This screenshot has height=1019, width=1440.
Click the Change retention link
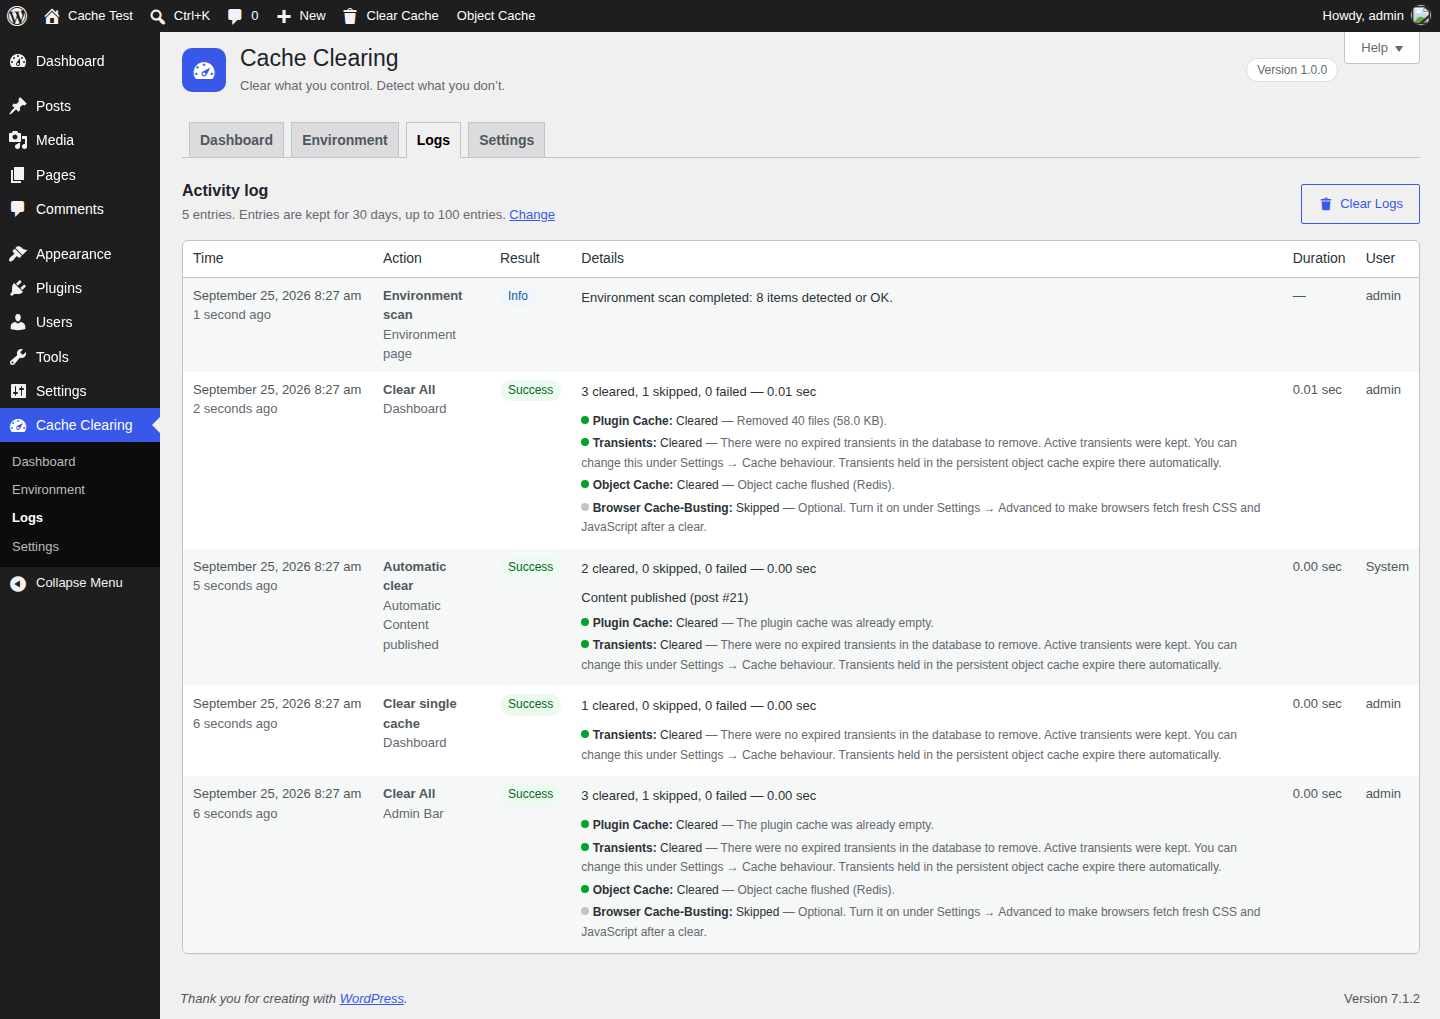coord(532,215)
